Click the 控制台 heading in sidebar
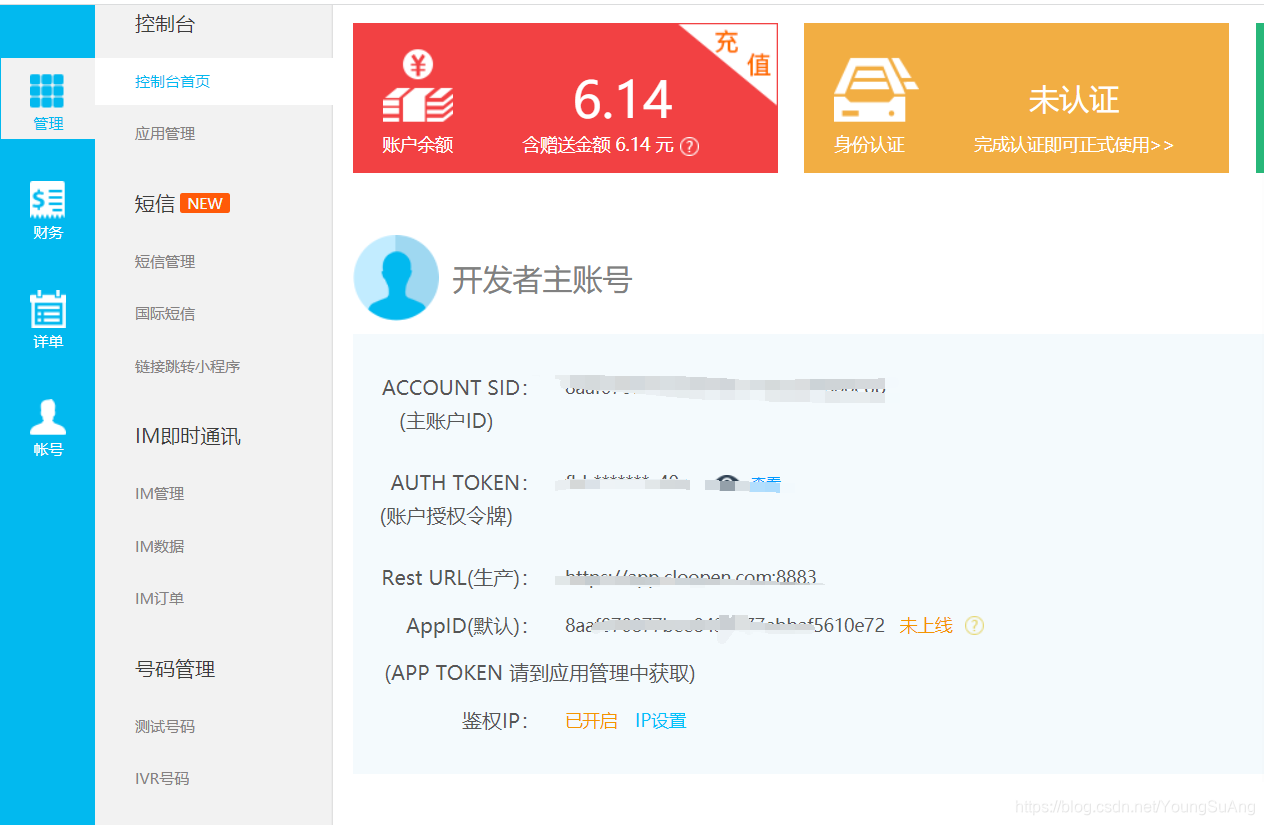The width and height of the screenshot is (1264, 825). pyautogui.click(x=165, y=25)
